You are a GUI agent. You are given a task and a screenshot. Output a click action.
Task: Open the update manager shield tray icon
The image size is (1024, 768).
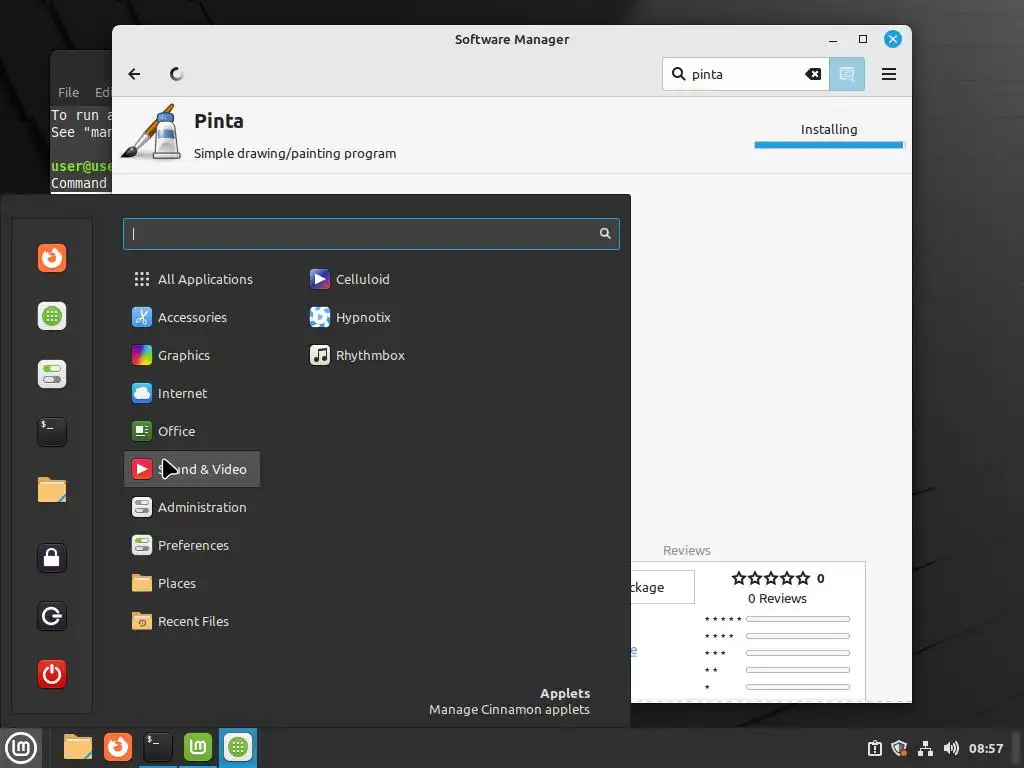899,748
